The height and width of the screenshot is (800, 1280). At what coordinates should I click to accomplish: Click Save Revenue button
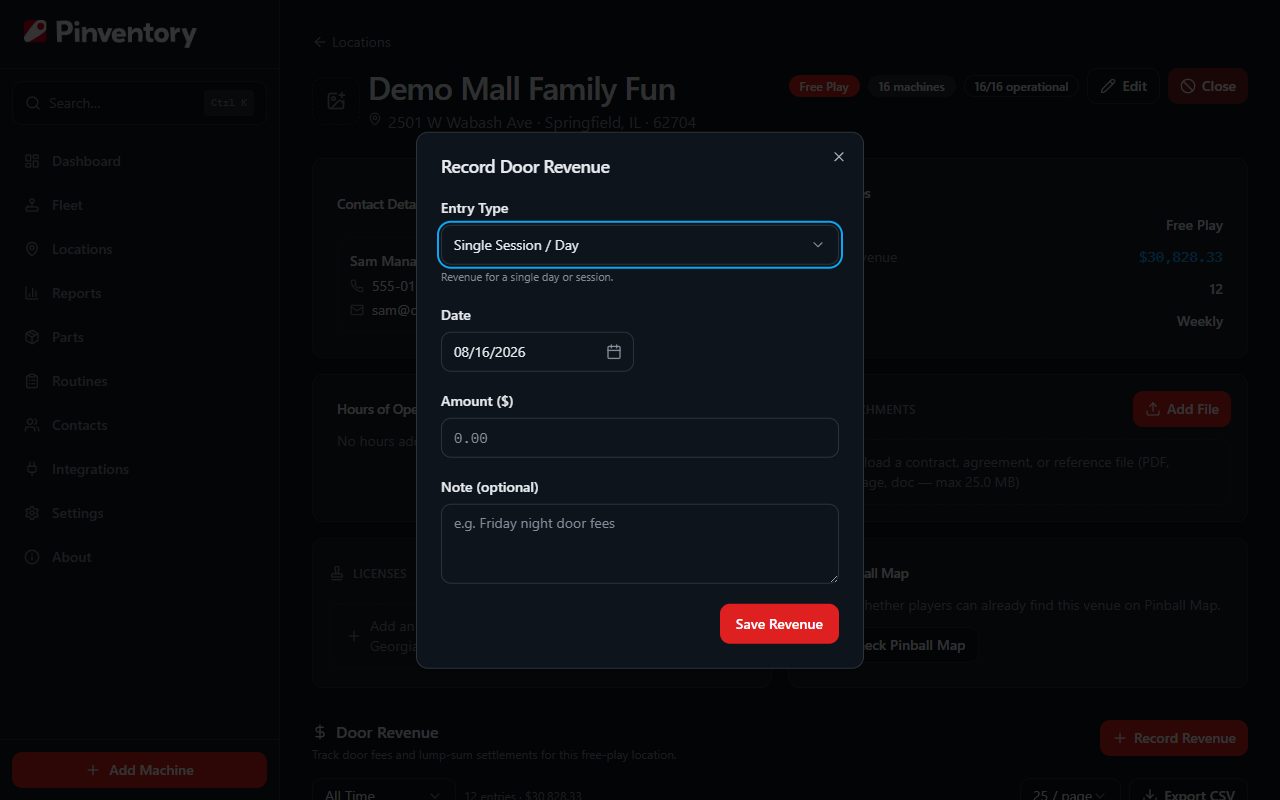tap(779, 624)
